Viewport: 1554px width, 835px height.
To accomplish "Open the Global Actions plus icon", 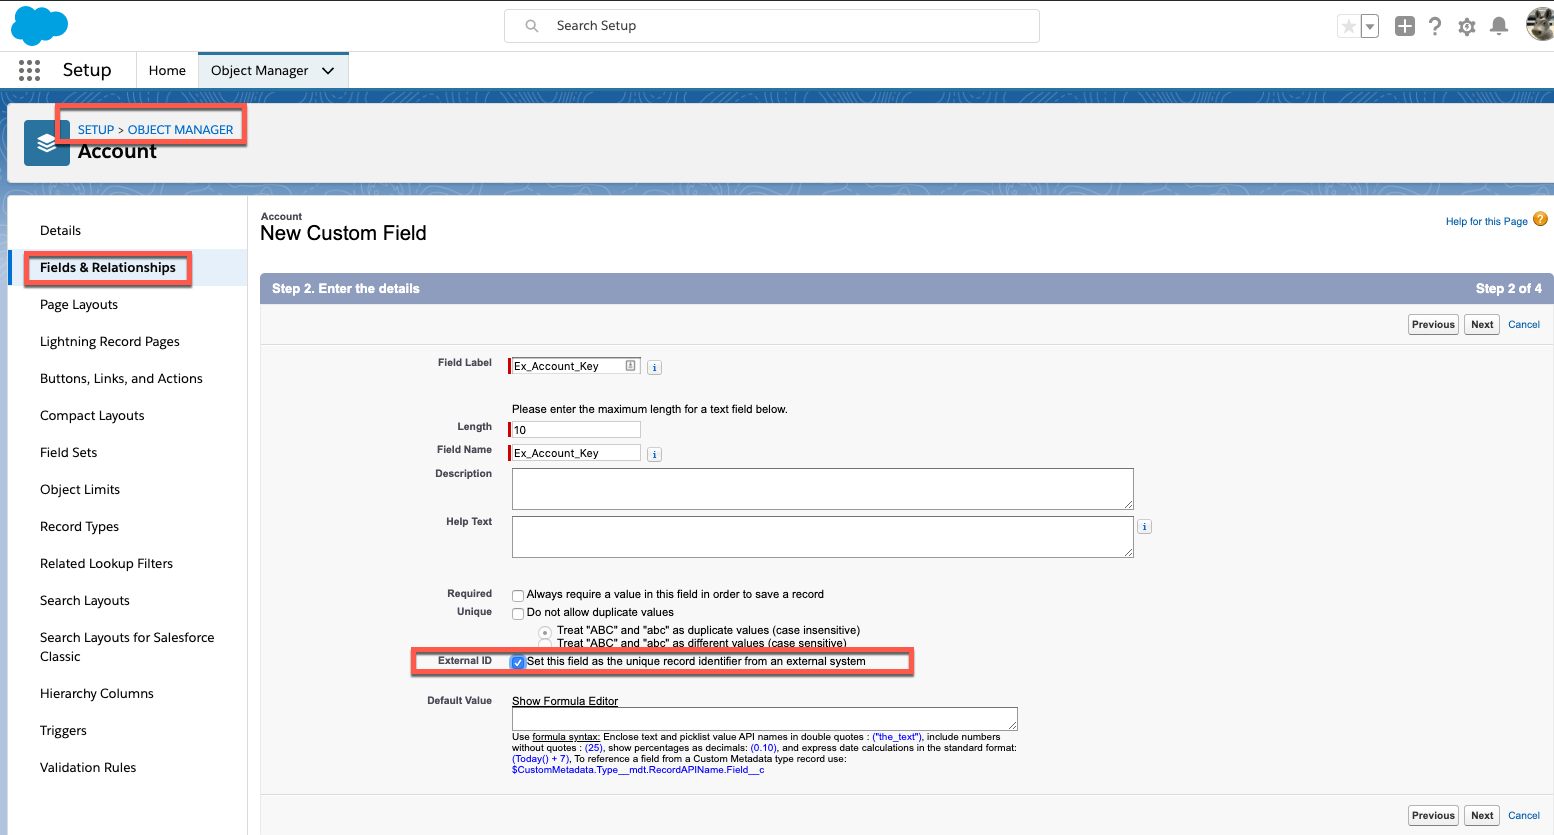I will click(1405, 26).
